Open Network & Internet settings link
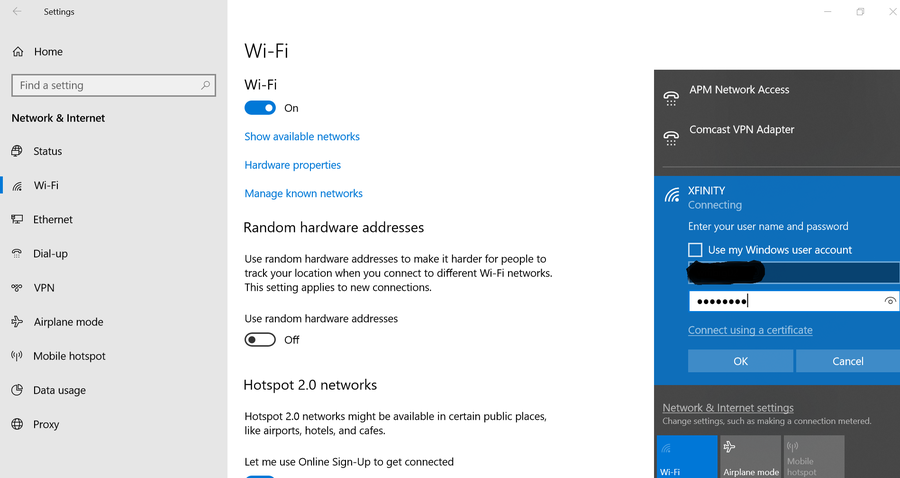 728,407
